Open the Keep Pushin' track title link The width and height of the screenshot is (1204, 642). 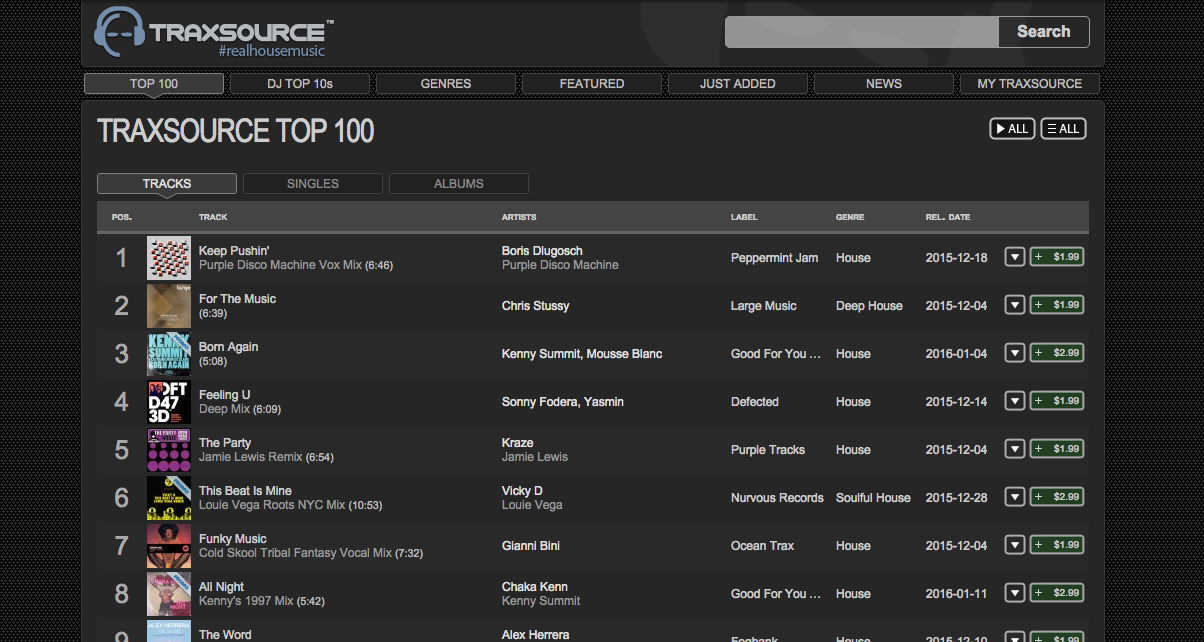(234, 251)
